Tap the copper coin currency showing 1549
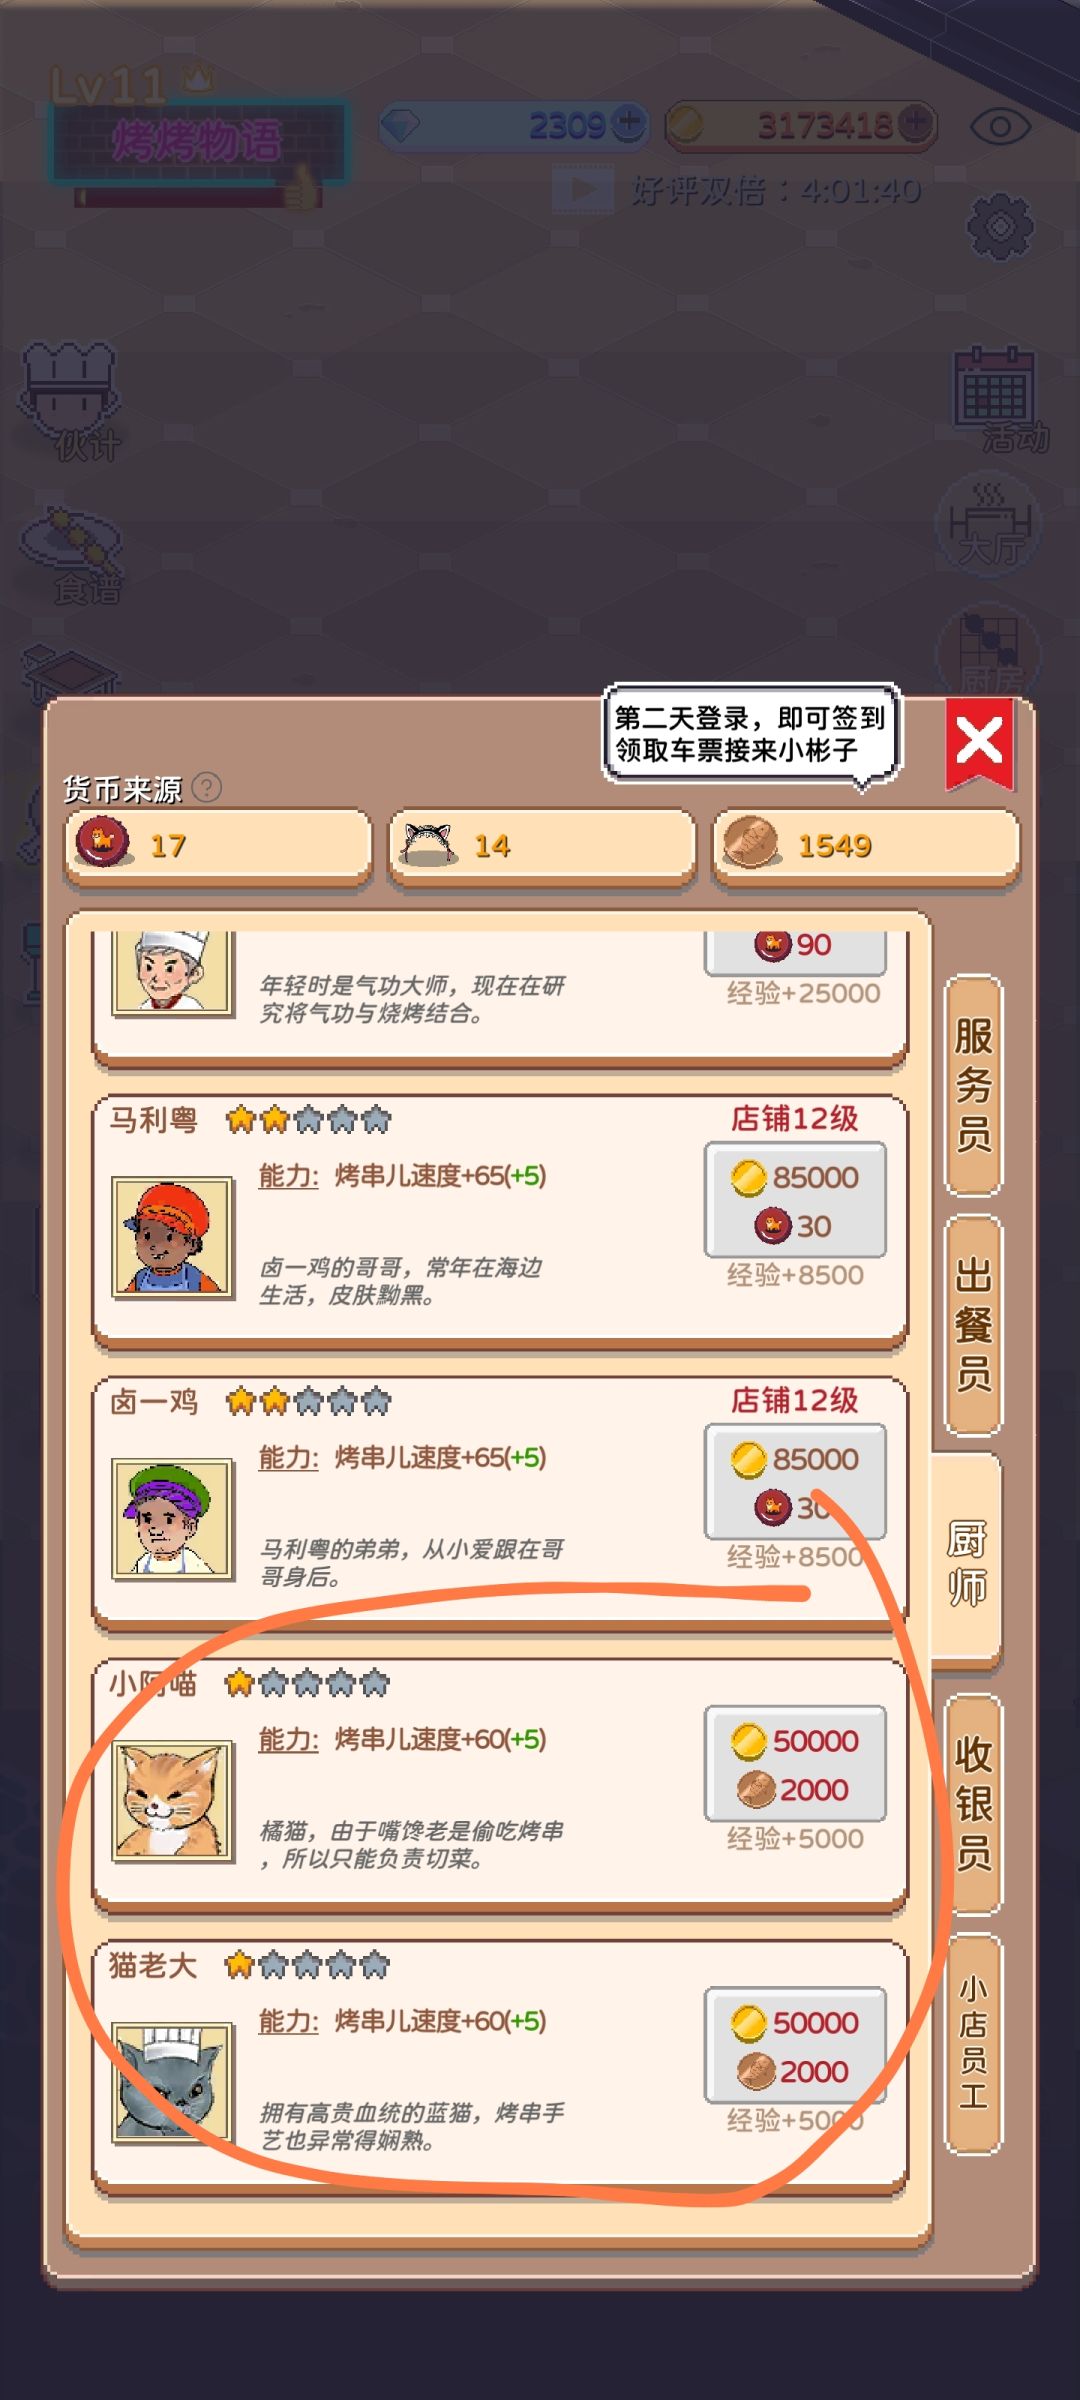1080x2400 pixels. (x=866, y=846)
